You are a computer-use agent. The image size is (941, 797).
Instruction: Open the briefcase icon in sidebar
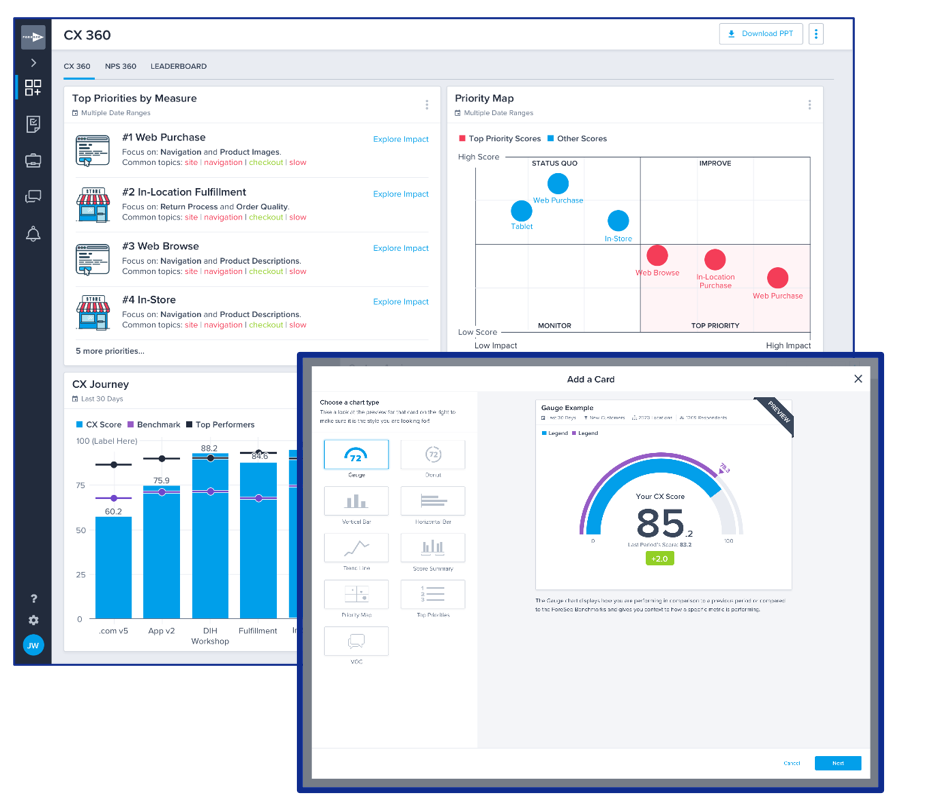33,160
